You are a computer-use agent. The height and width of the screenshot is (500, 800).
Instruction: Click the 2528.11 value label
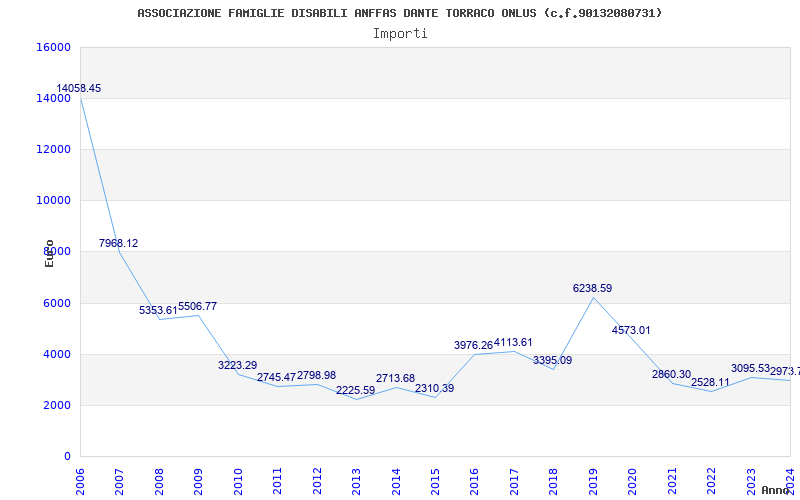[x=710, y=383]
